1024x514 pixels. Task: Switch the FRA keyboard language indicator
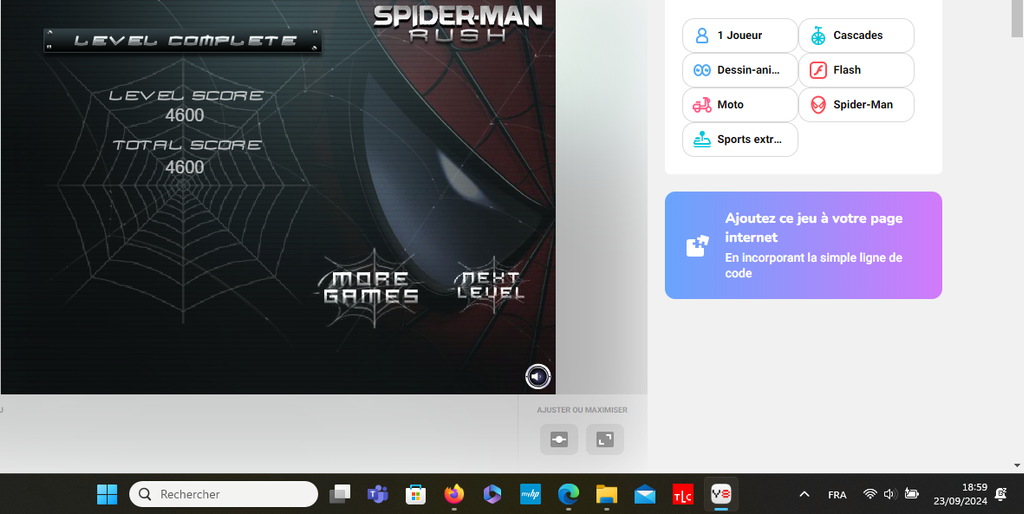[837, 494]
